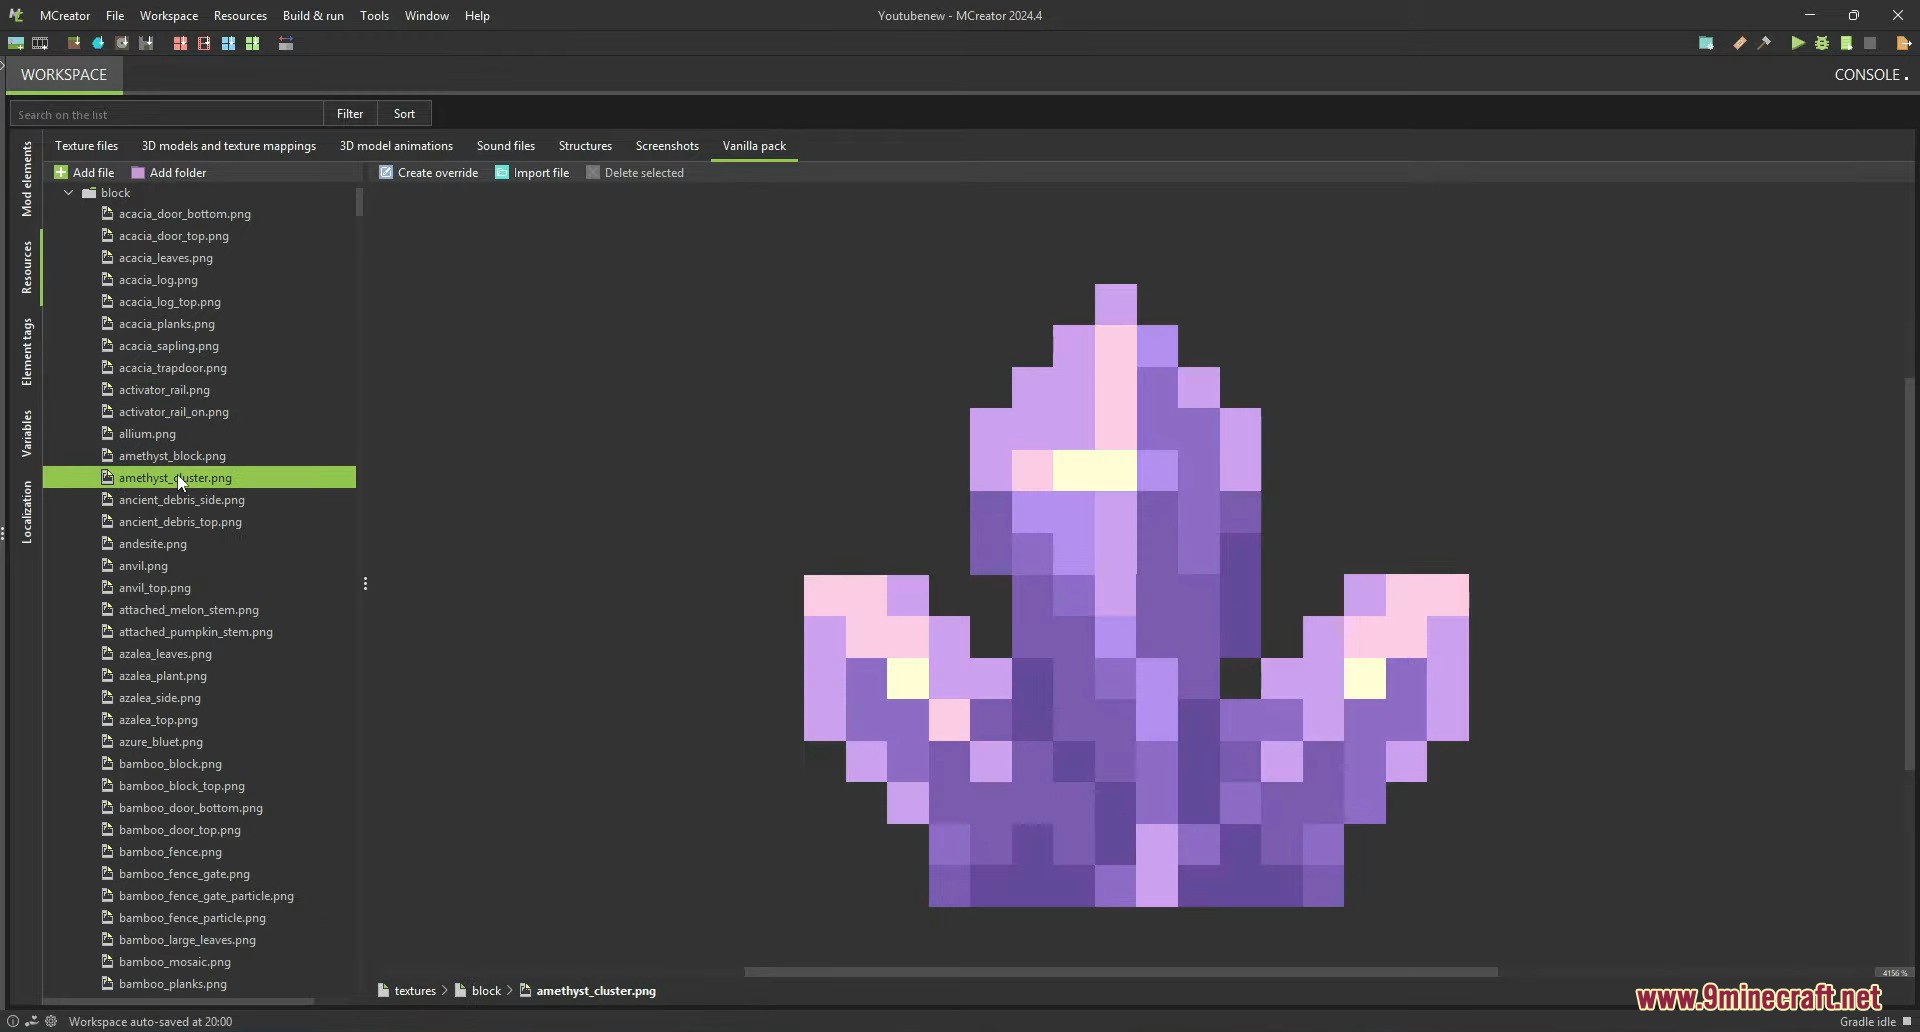Open the File menu
The height and width of the screenshot is (1032, 1920).
point(115,16)
